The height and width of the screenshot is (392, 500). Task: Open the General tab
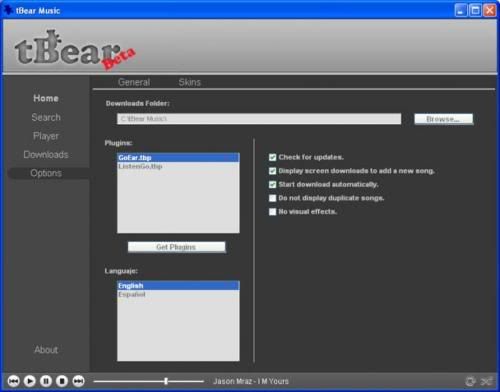(x=134, y=82)
